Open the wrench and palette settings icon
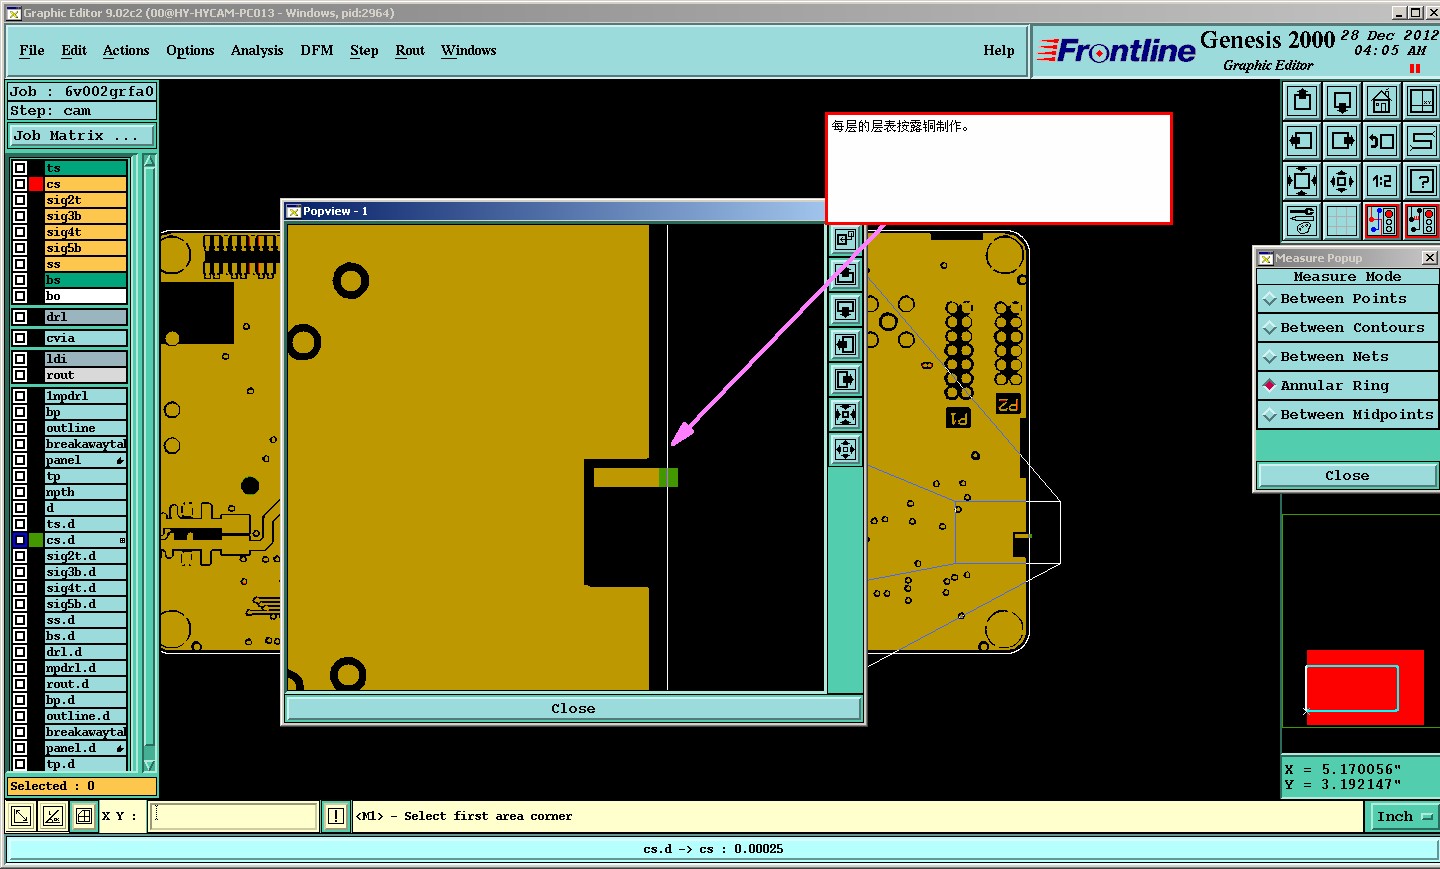1440x869 pixels. 1302,221
